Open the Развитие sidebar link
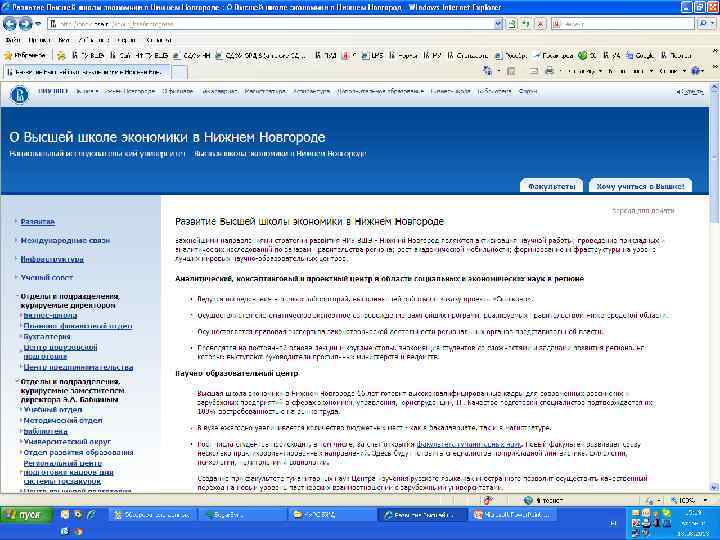The width and height of the screenshot is (720, 540). click(38, 222)
